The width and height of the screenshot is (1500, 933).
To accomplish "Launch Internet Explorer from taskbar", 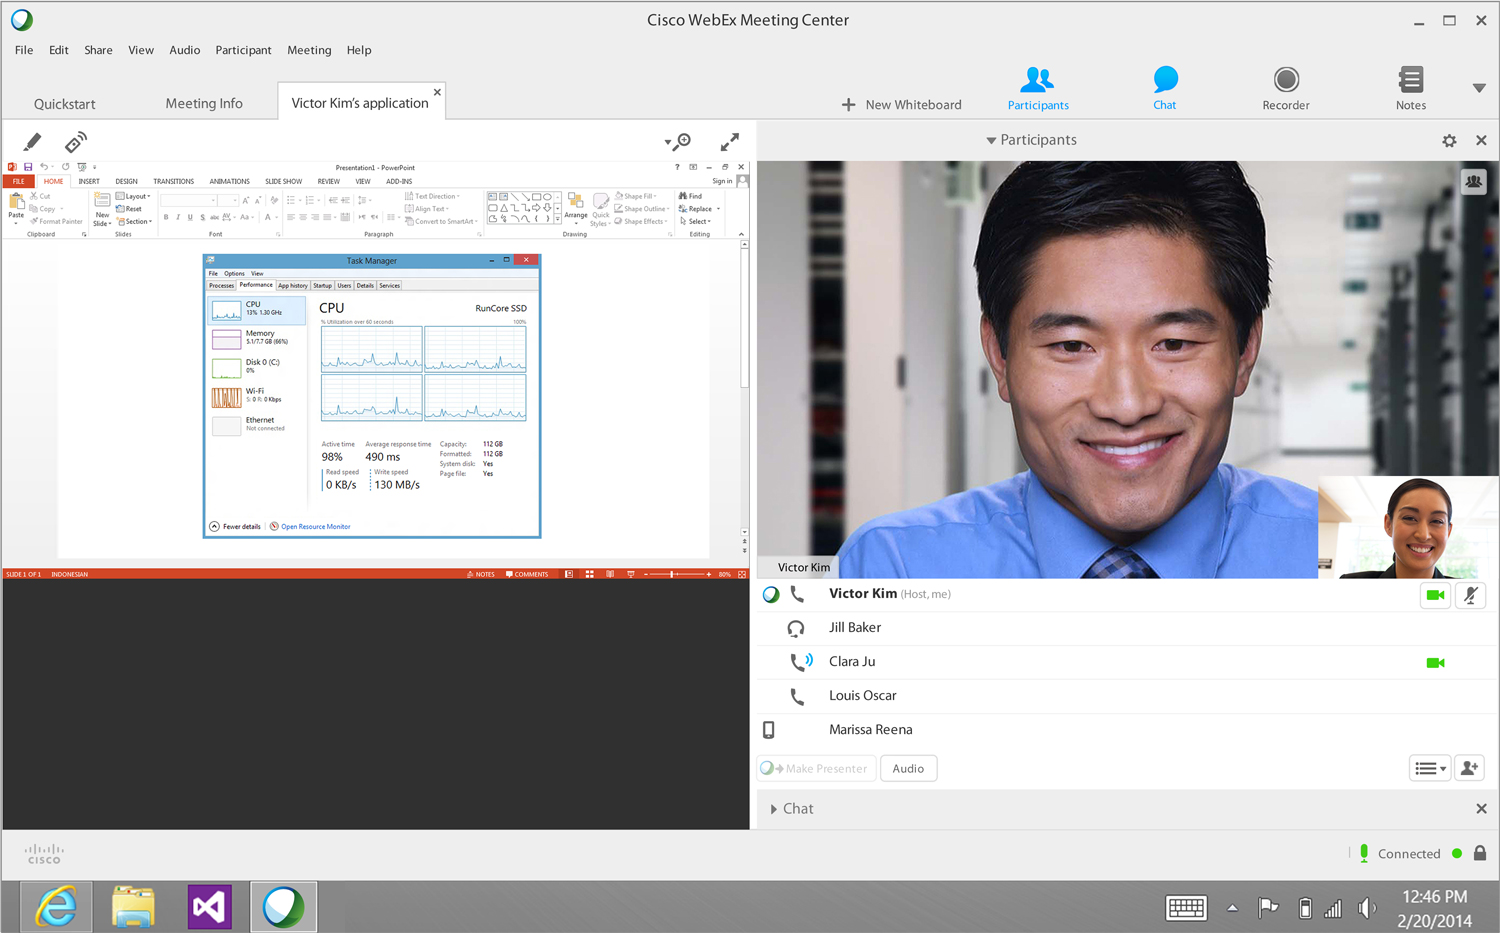I will point(56,907).
